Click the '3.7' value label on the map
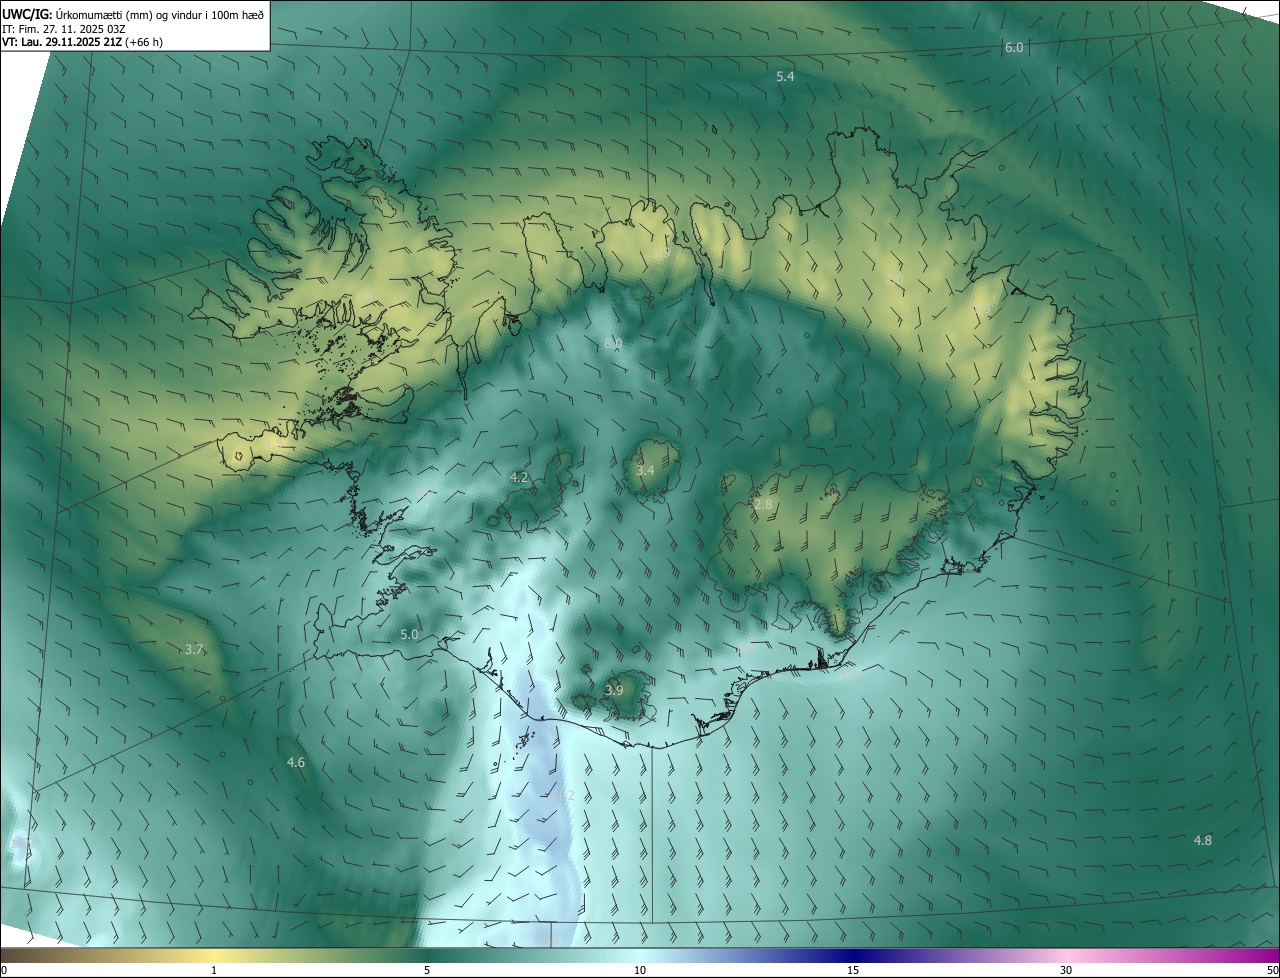This screenshot has height=978, width=1280. (x=194, y=649)
